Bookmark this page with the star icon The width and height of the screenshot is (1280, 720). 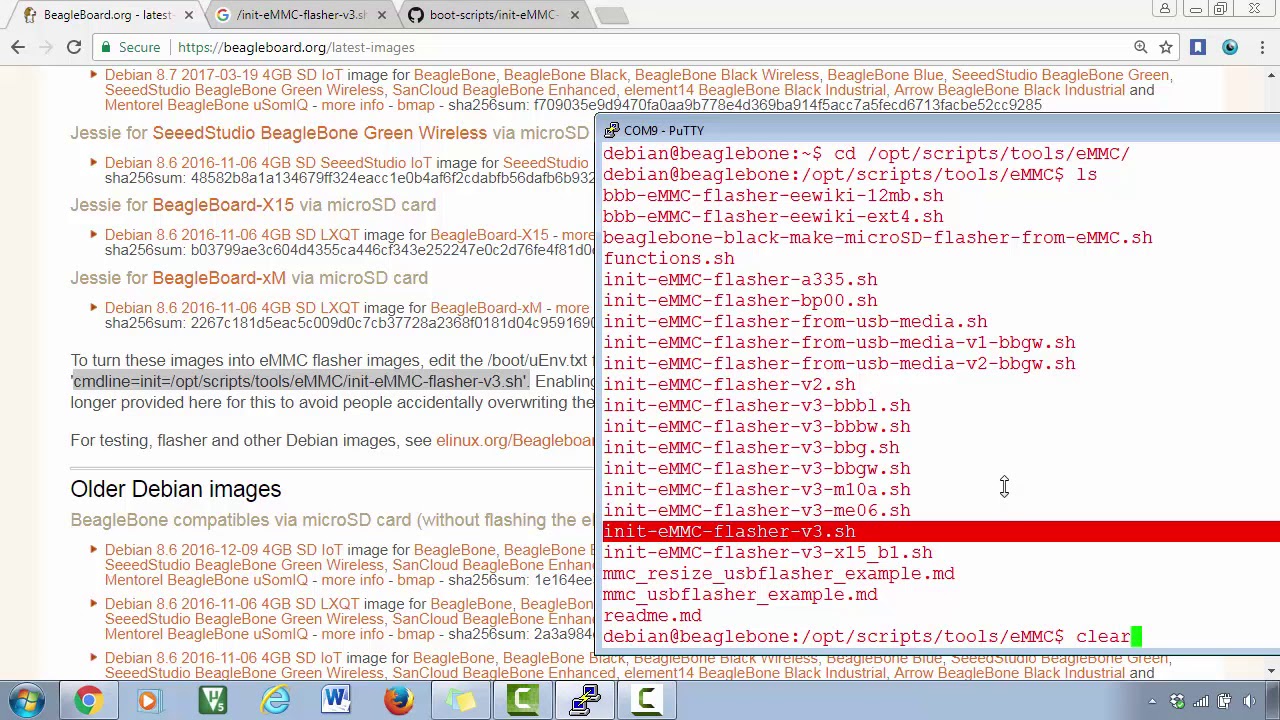pyautogui.click(x=1166, y=47)
